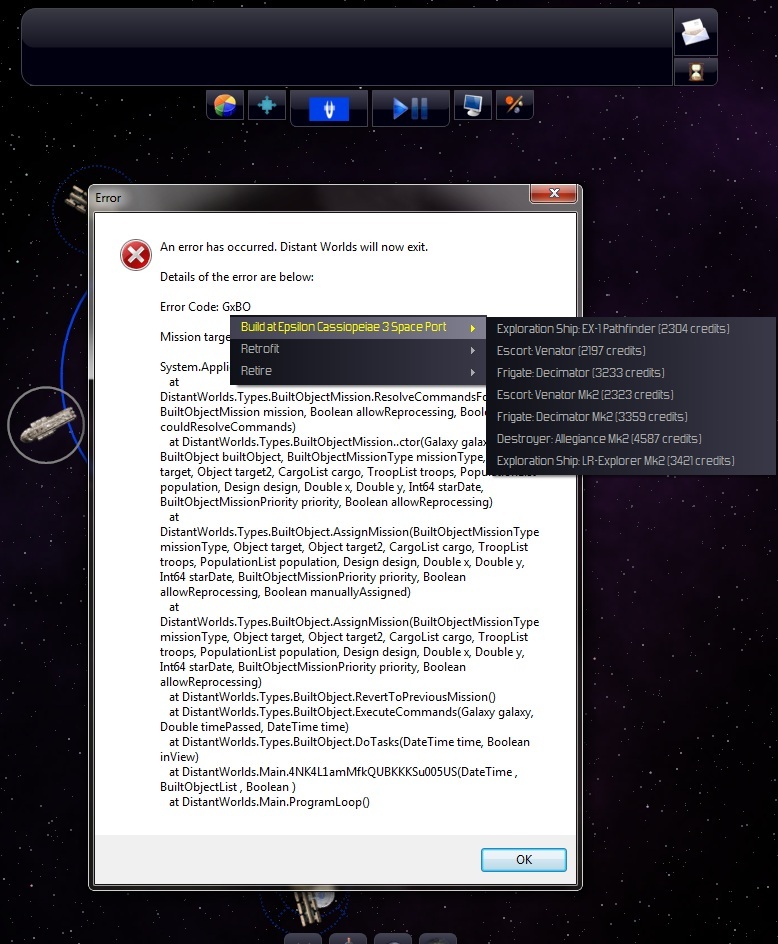Open the messages envelope icon

(x=695, y=31)
